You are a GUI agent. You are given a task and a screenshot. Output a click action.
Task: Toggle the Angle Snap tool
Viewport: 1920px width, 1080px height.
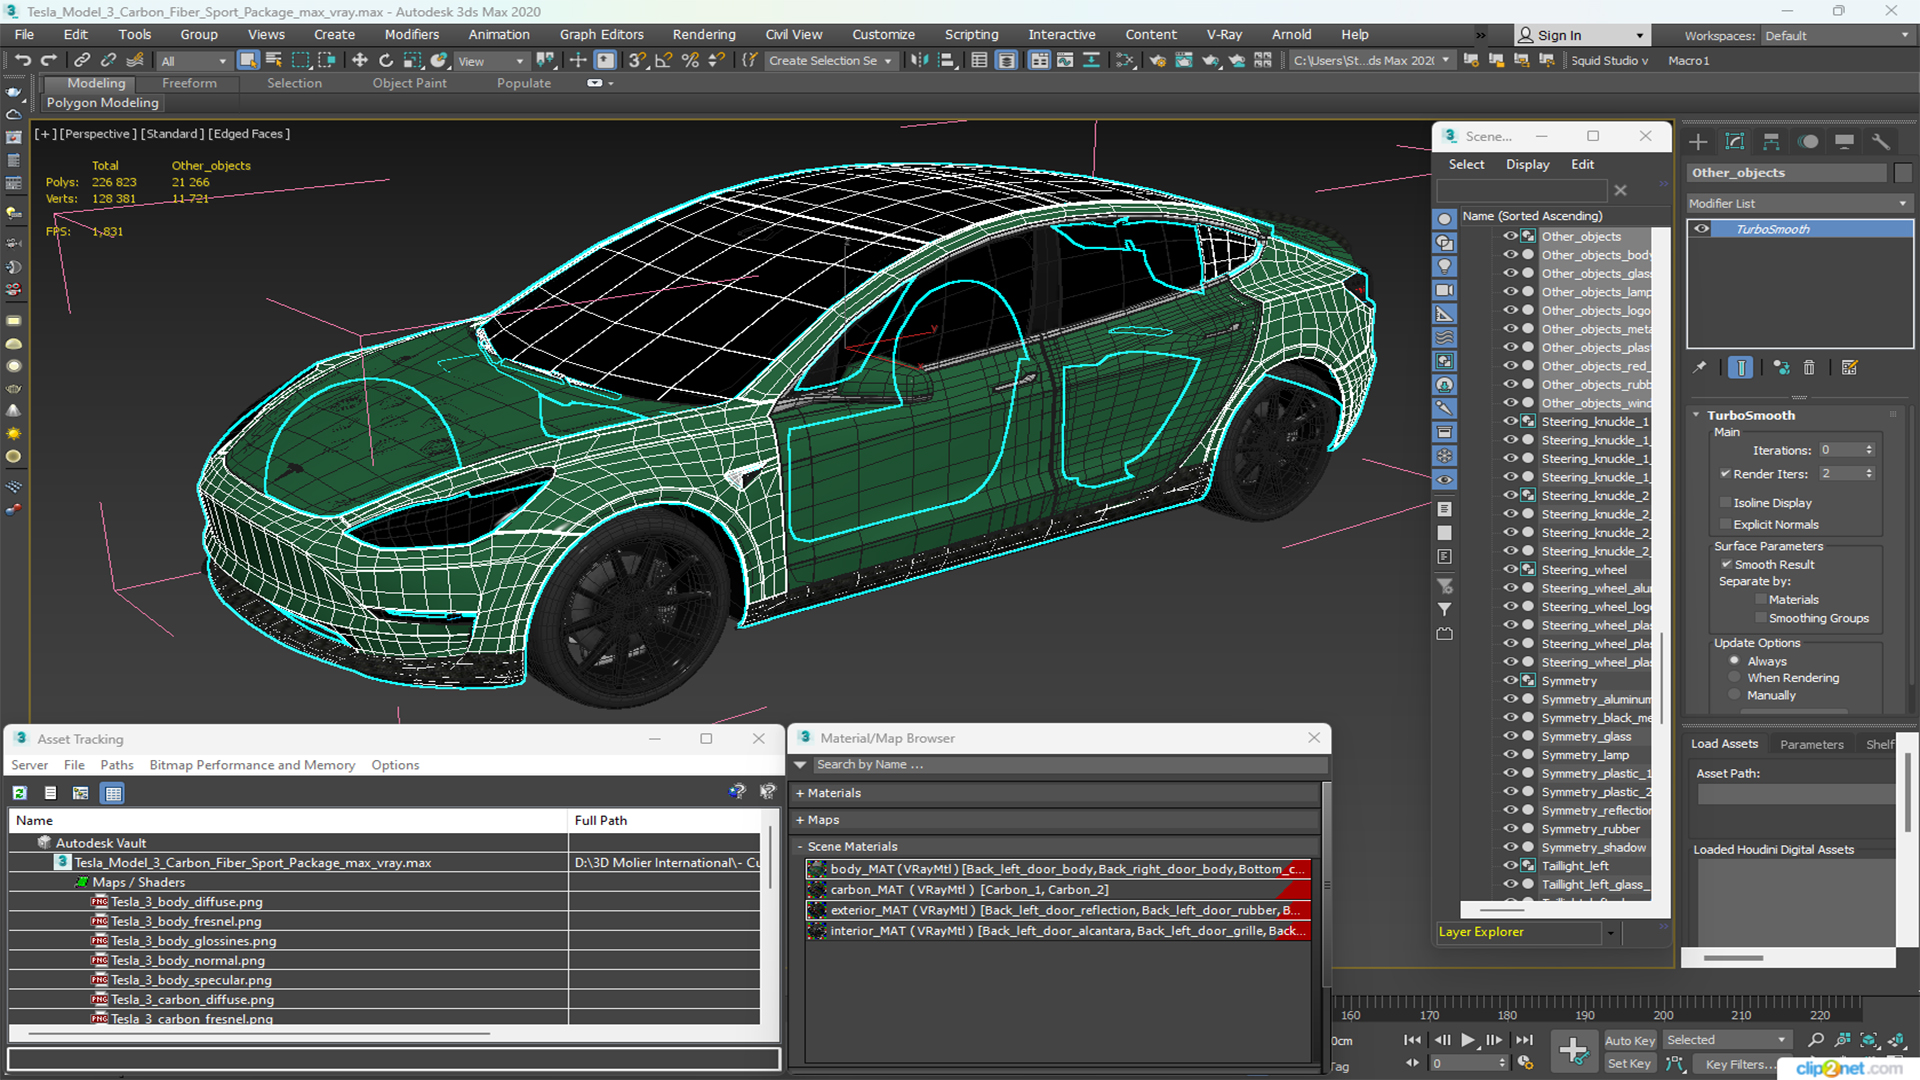tap(664, 61)
